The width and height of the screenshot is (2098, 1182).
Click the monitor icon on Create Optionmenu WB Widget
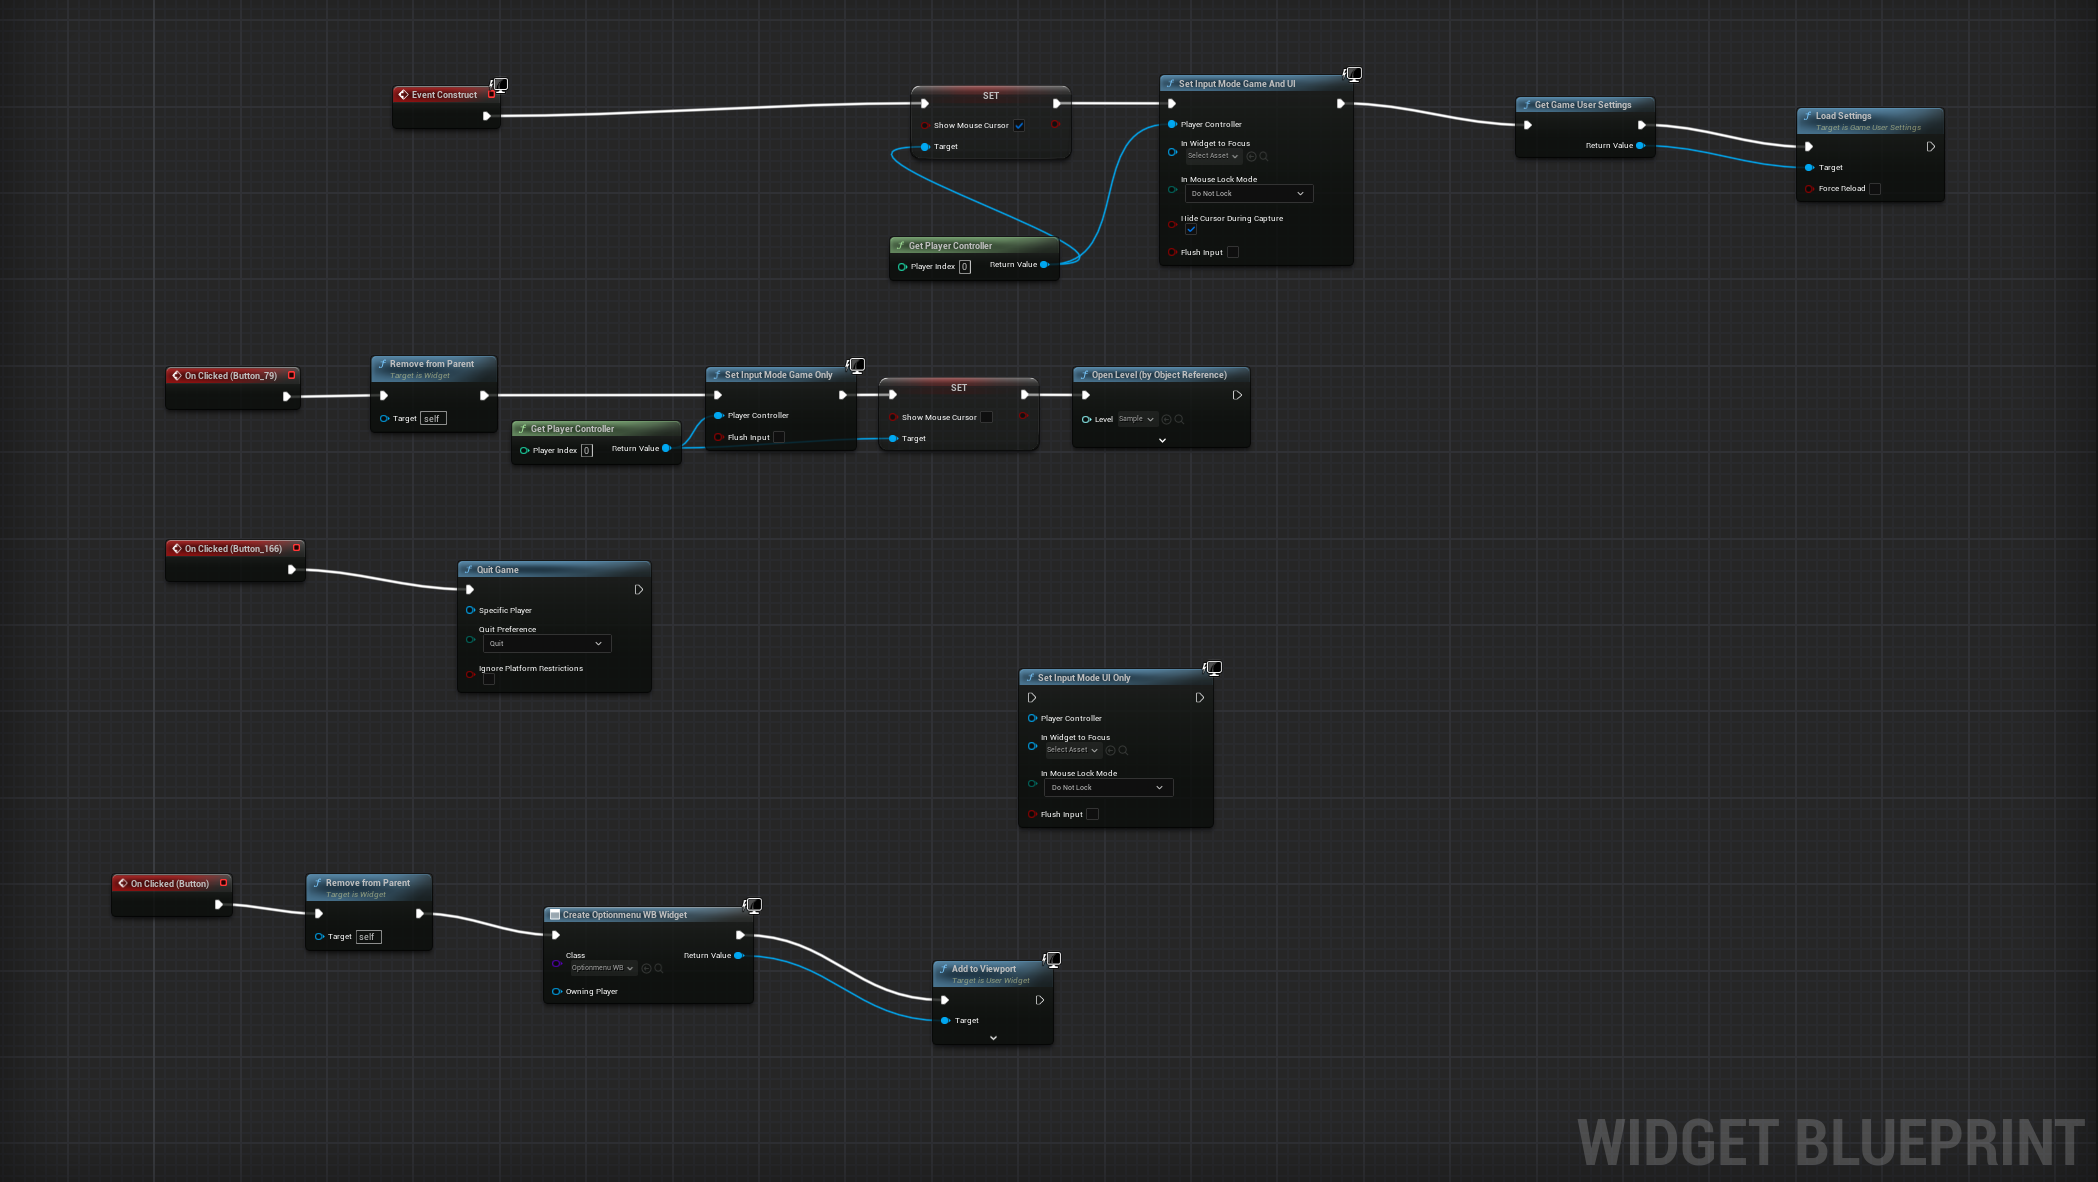click(753, 904)
